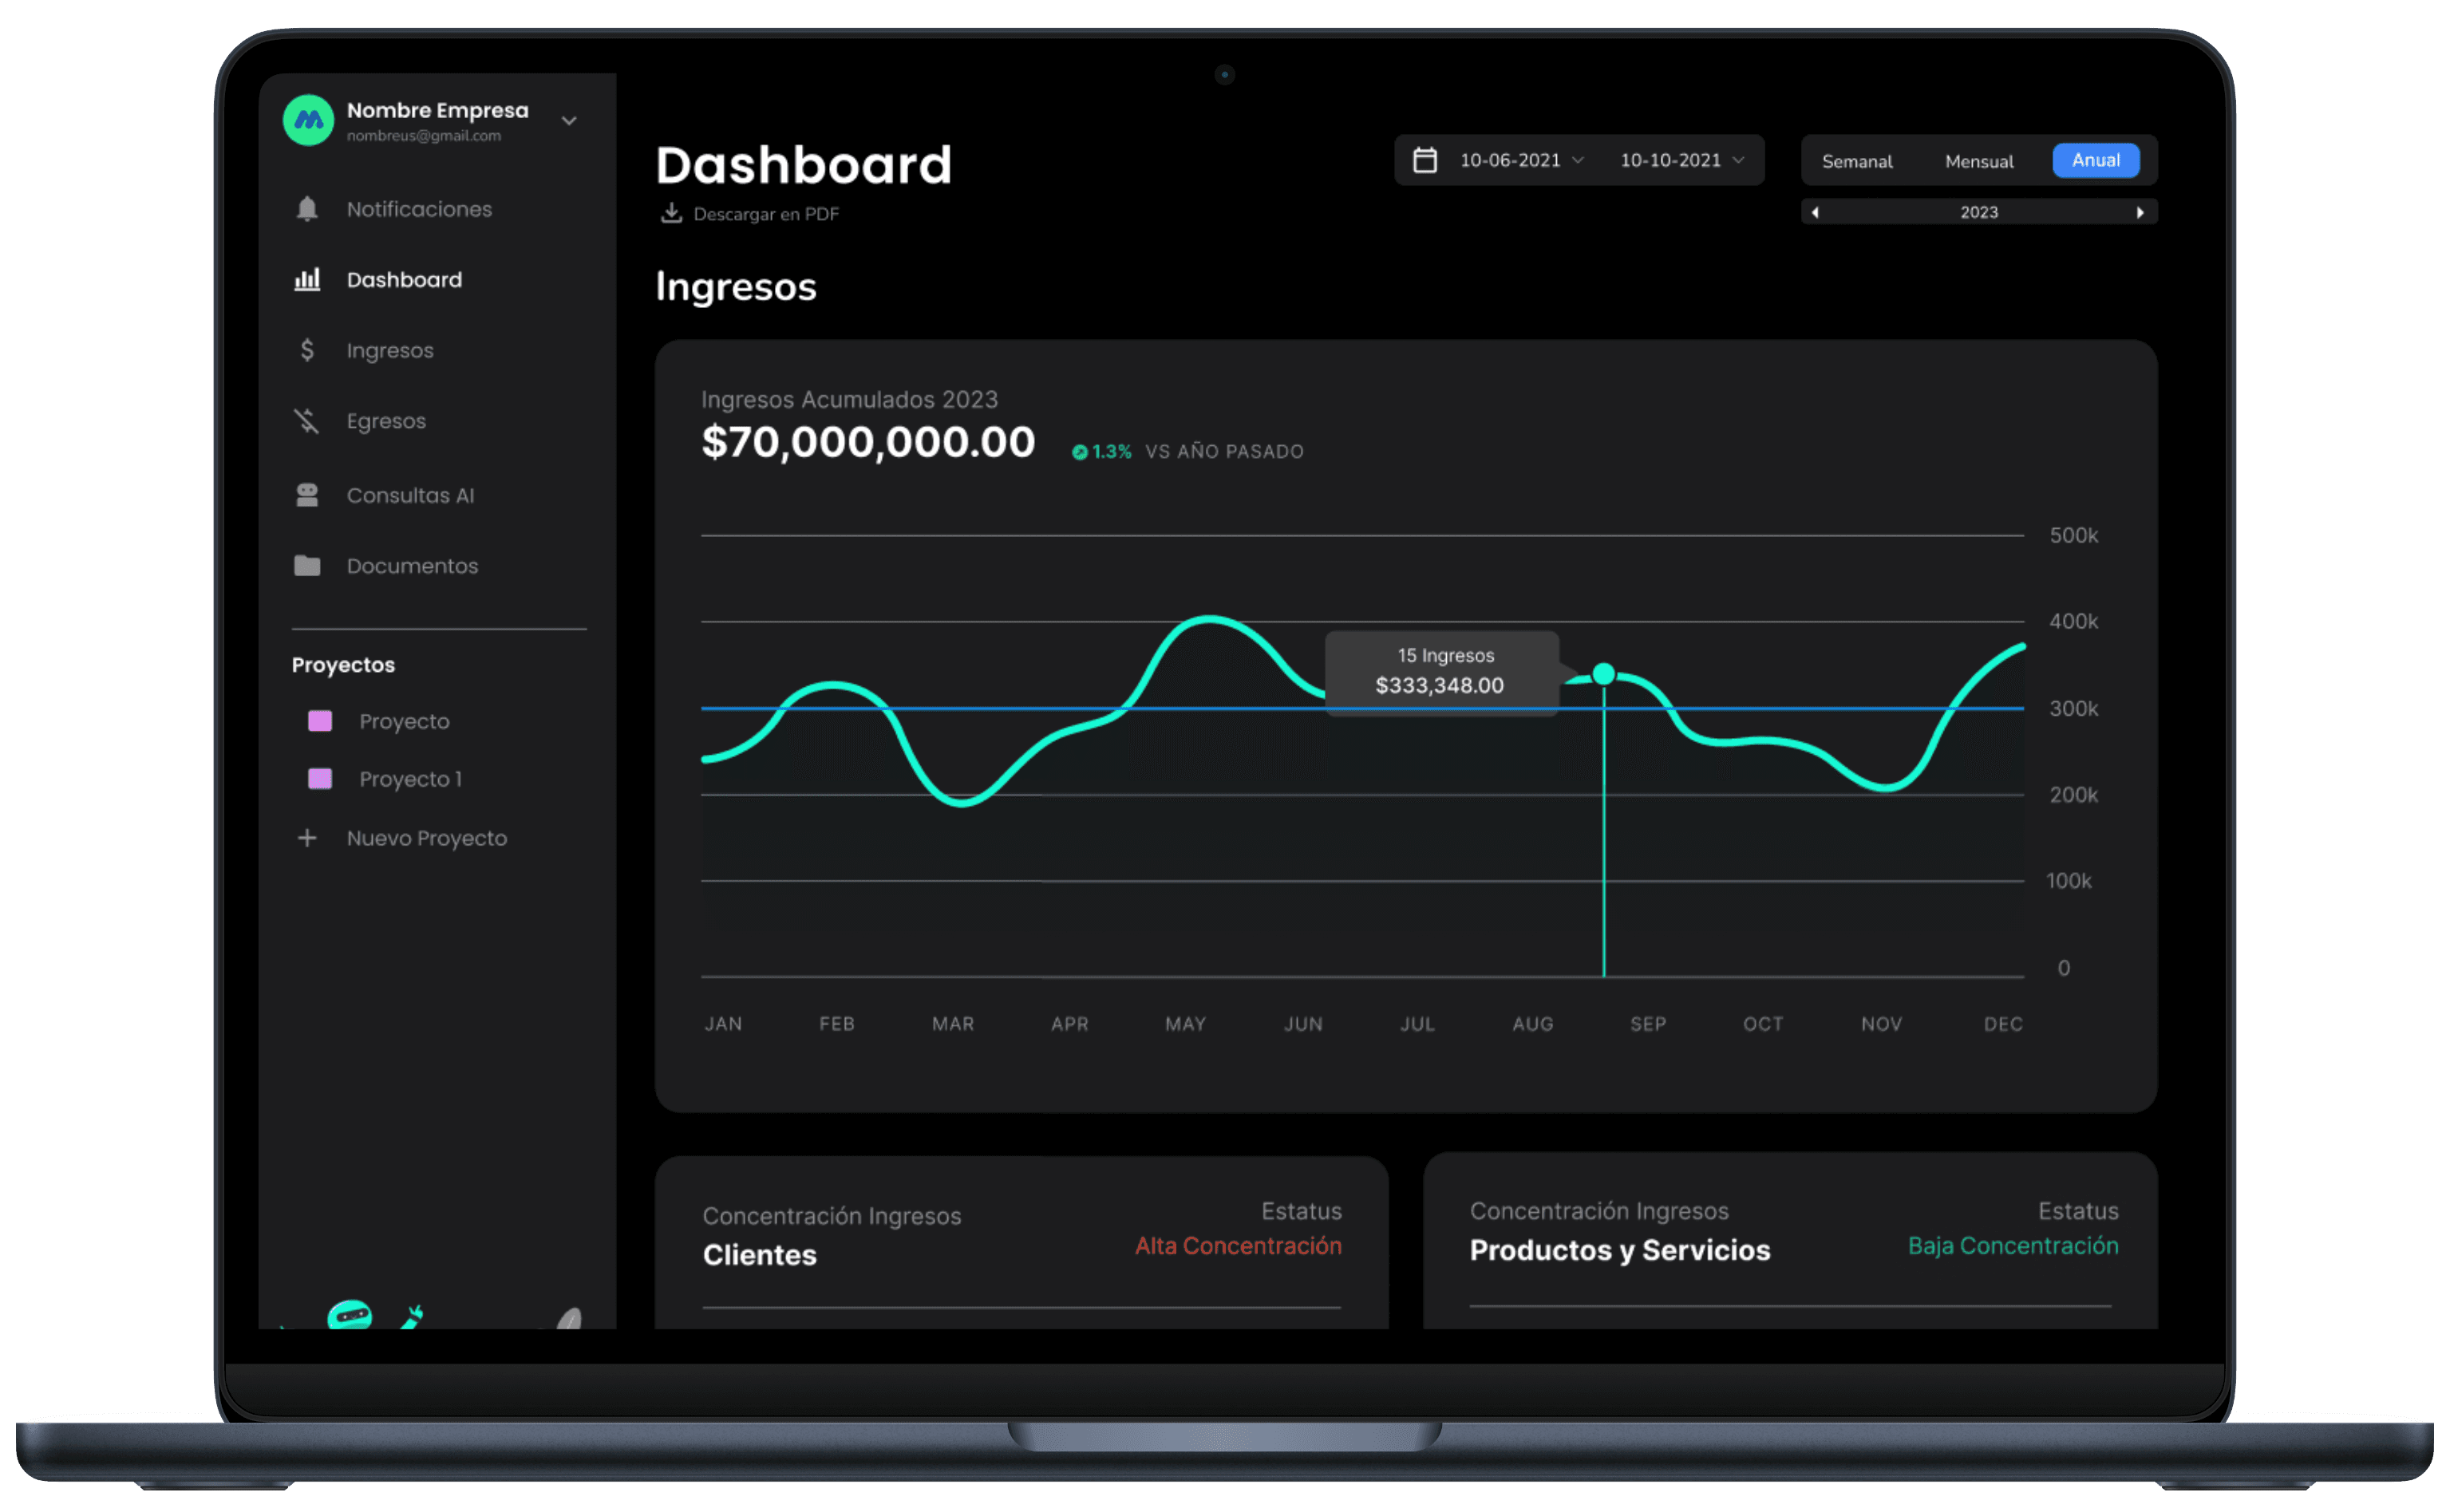
Task: Go to the previous year with the left arrow
Action: [x=1815, y=212]
